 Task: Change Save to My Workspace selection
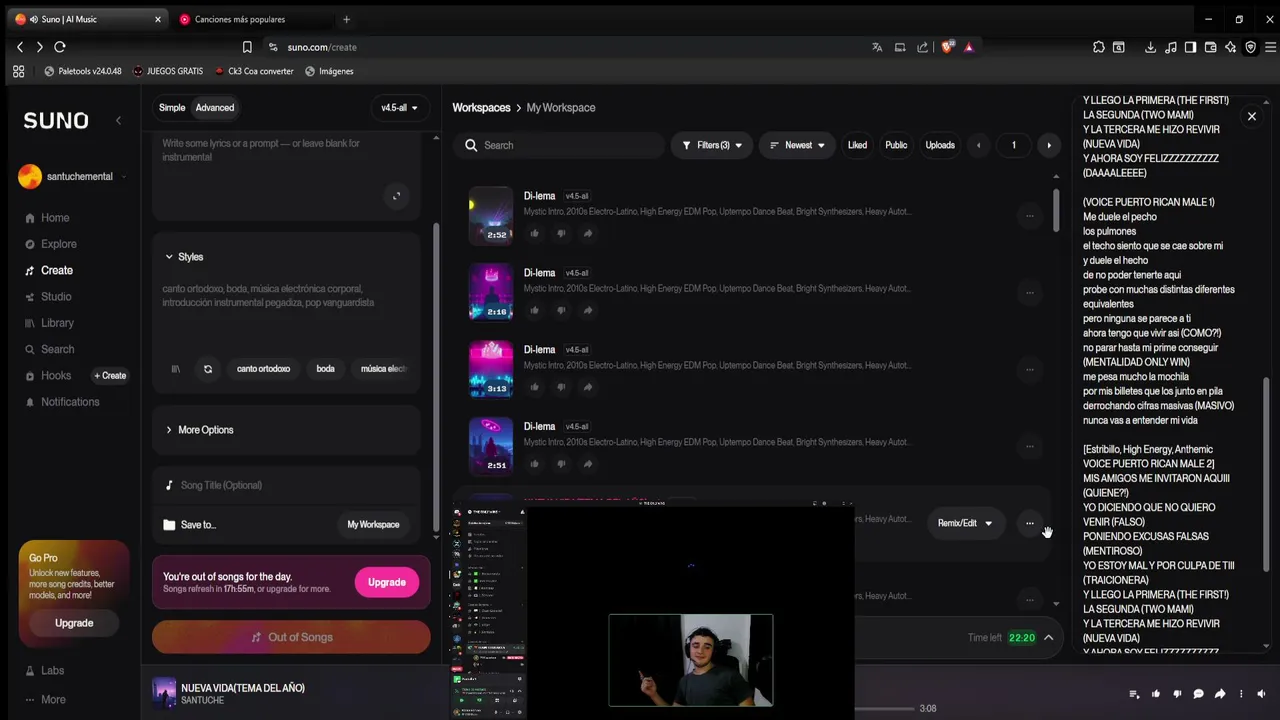point(373,525)
